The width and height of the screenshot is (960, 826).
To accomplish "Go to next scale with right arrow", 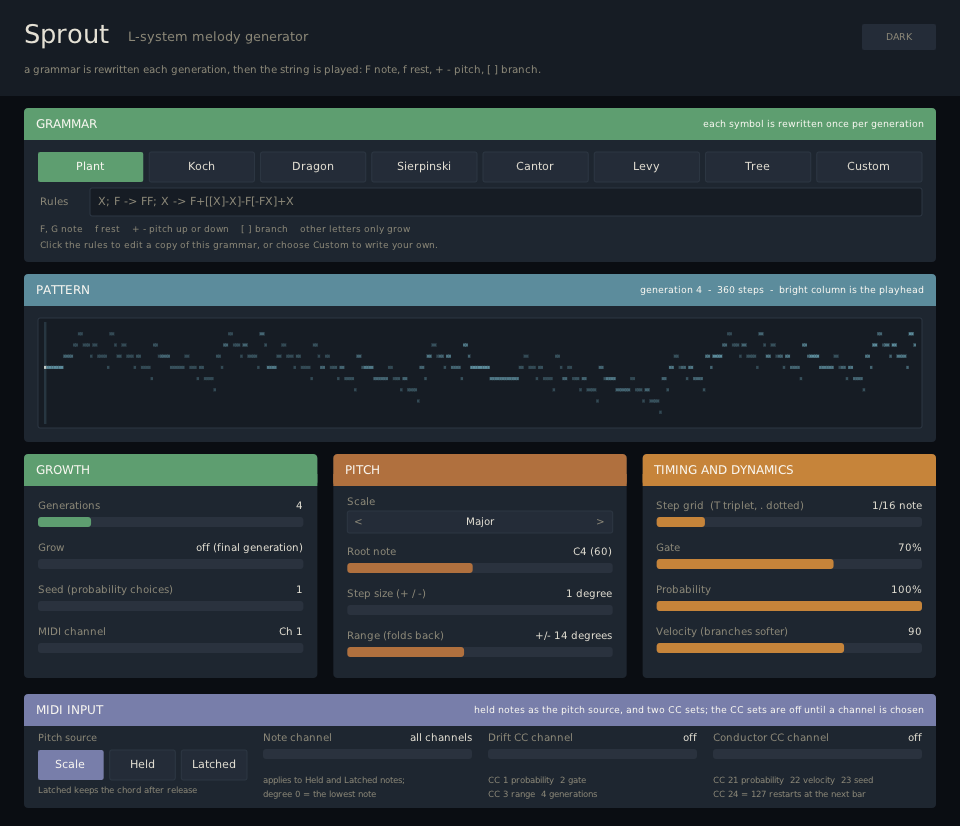I will pos(600,522).
